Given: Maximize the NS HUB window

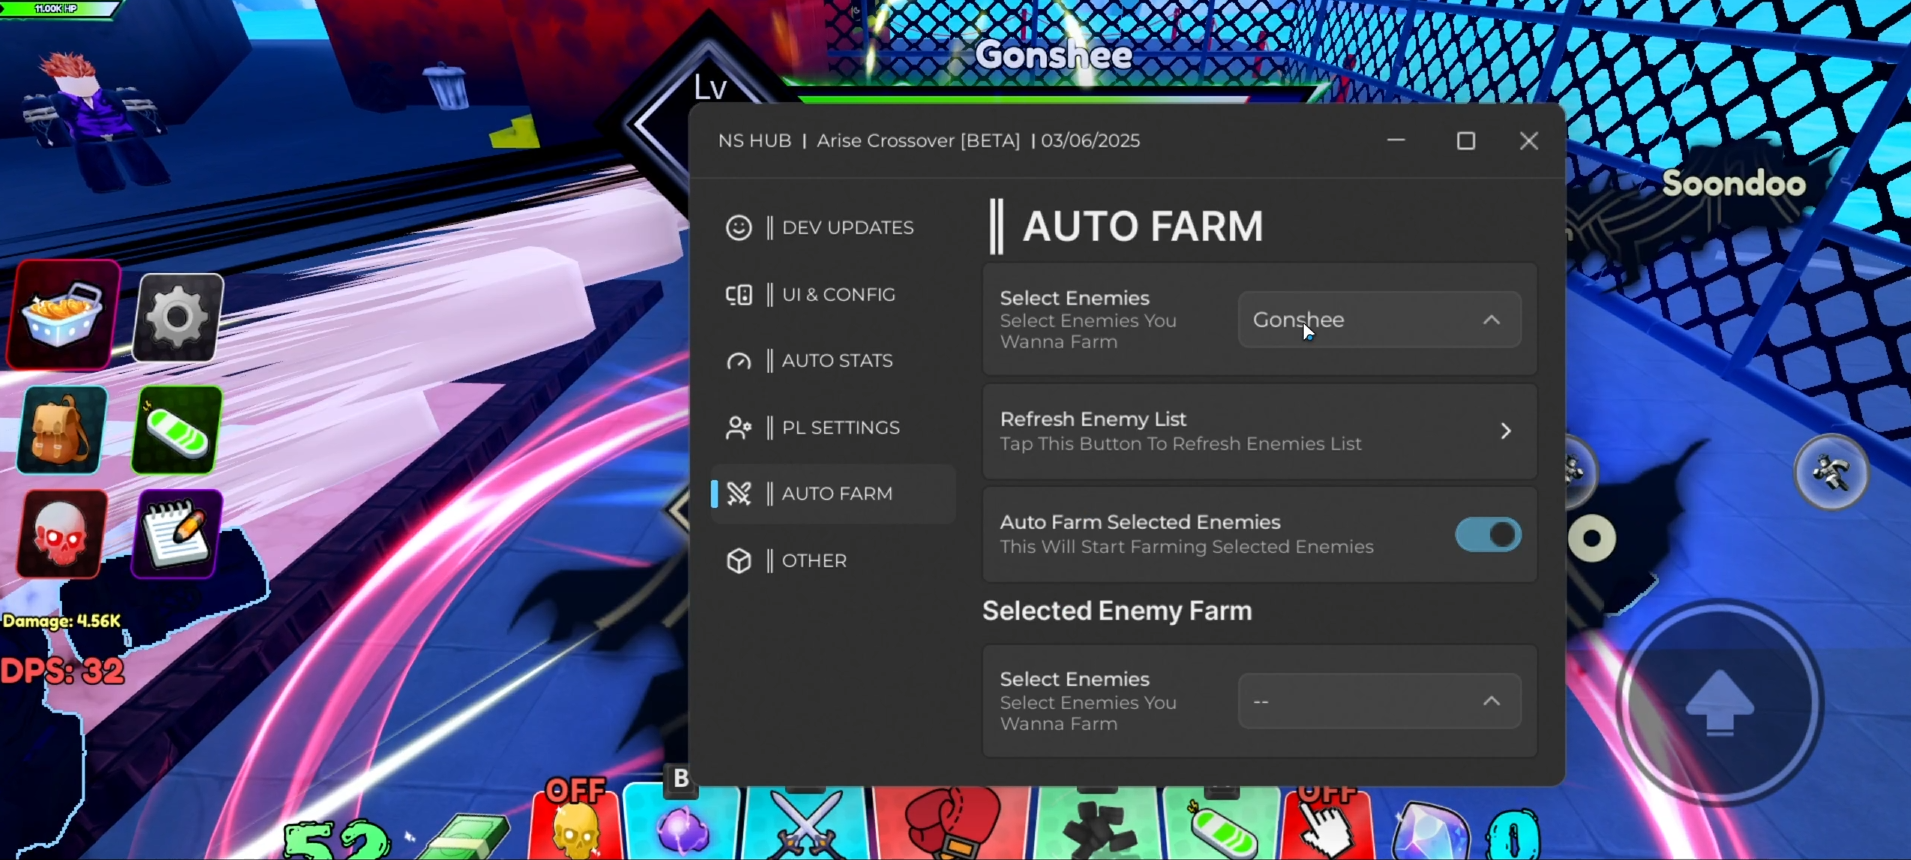Looking at the screenshot, I should (1465, 141).
